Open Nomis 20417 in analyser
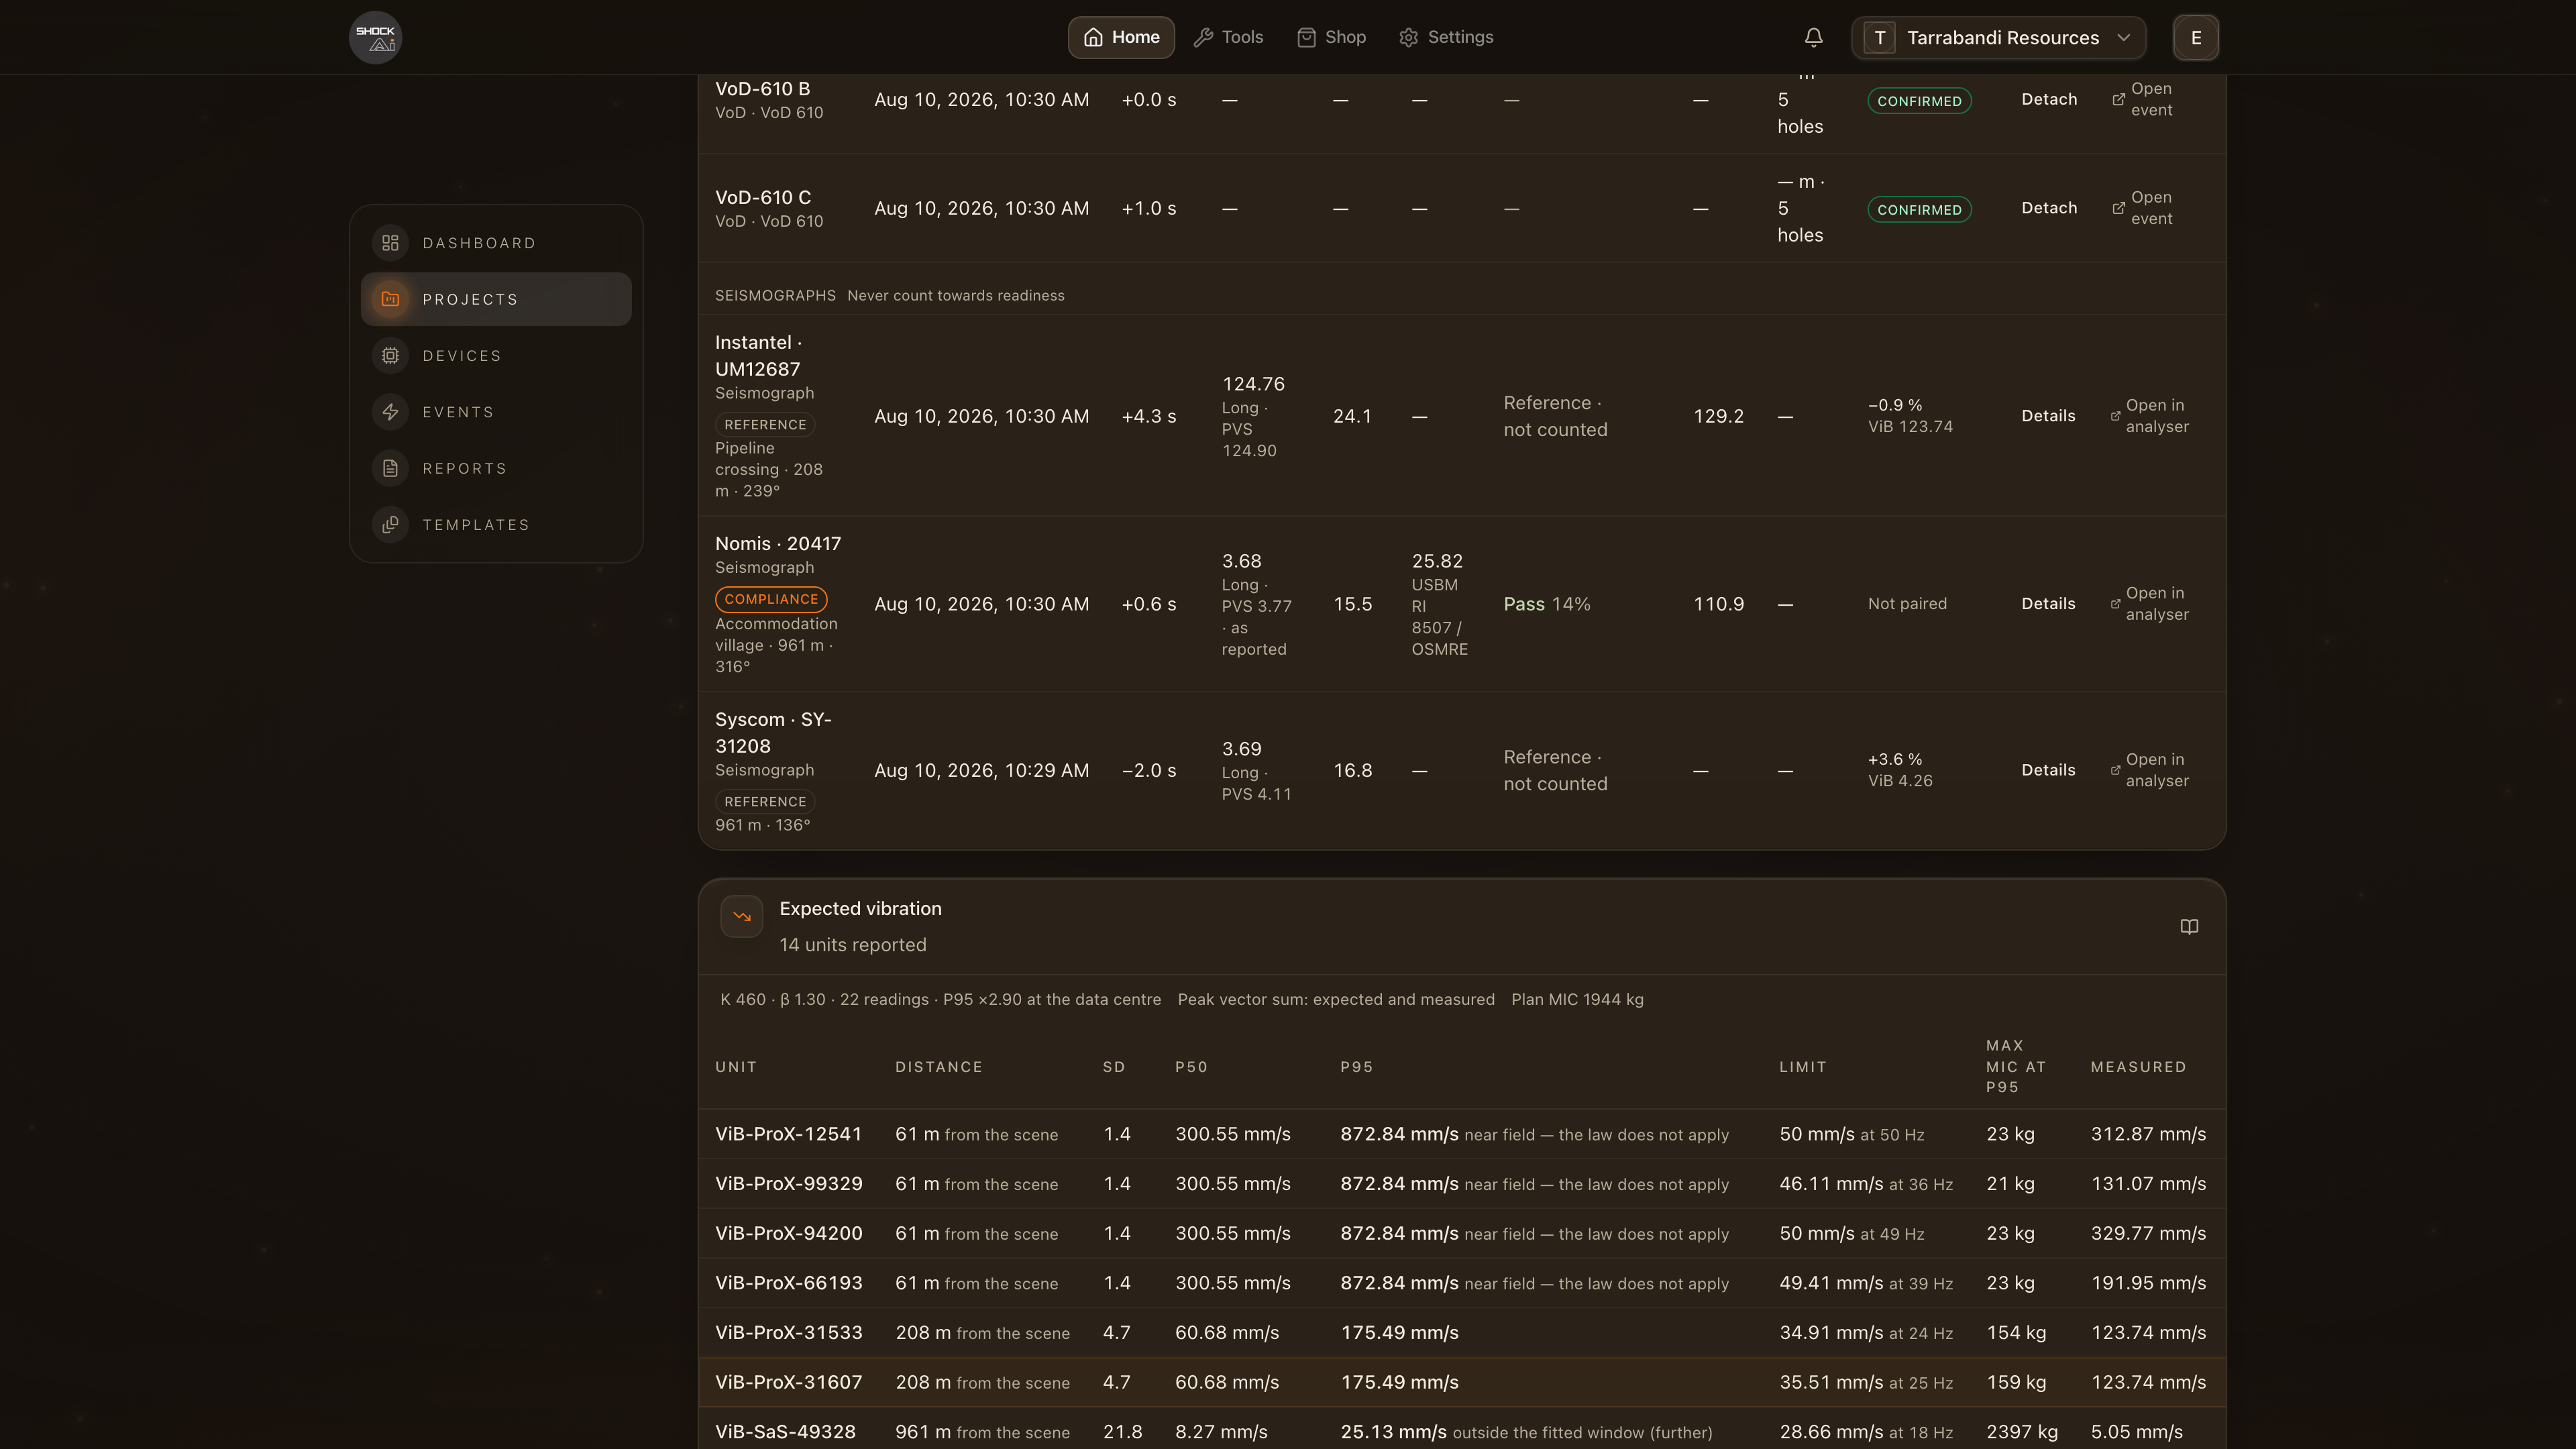 coord(2149,604)
